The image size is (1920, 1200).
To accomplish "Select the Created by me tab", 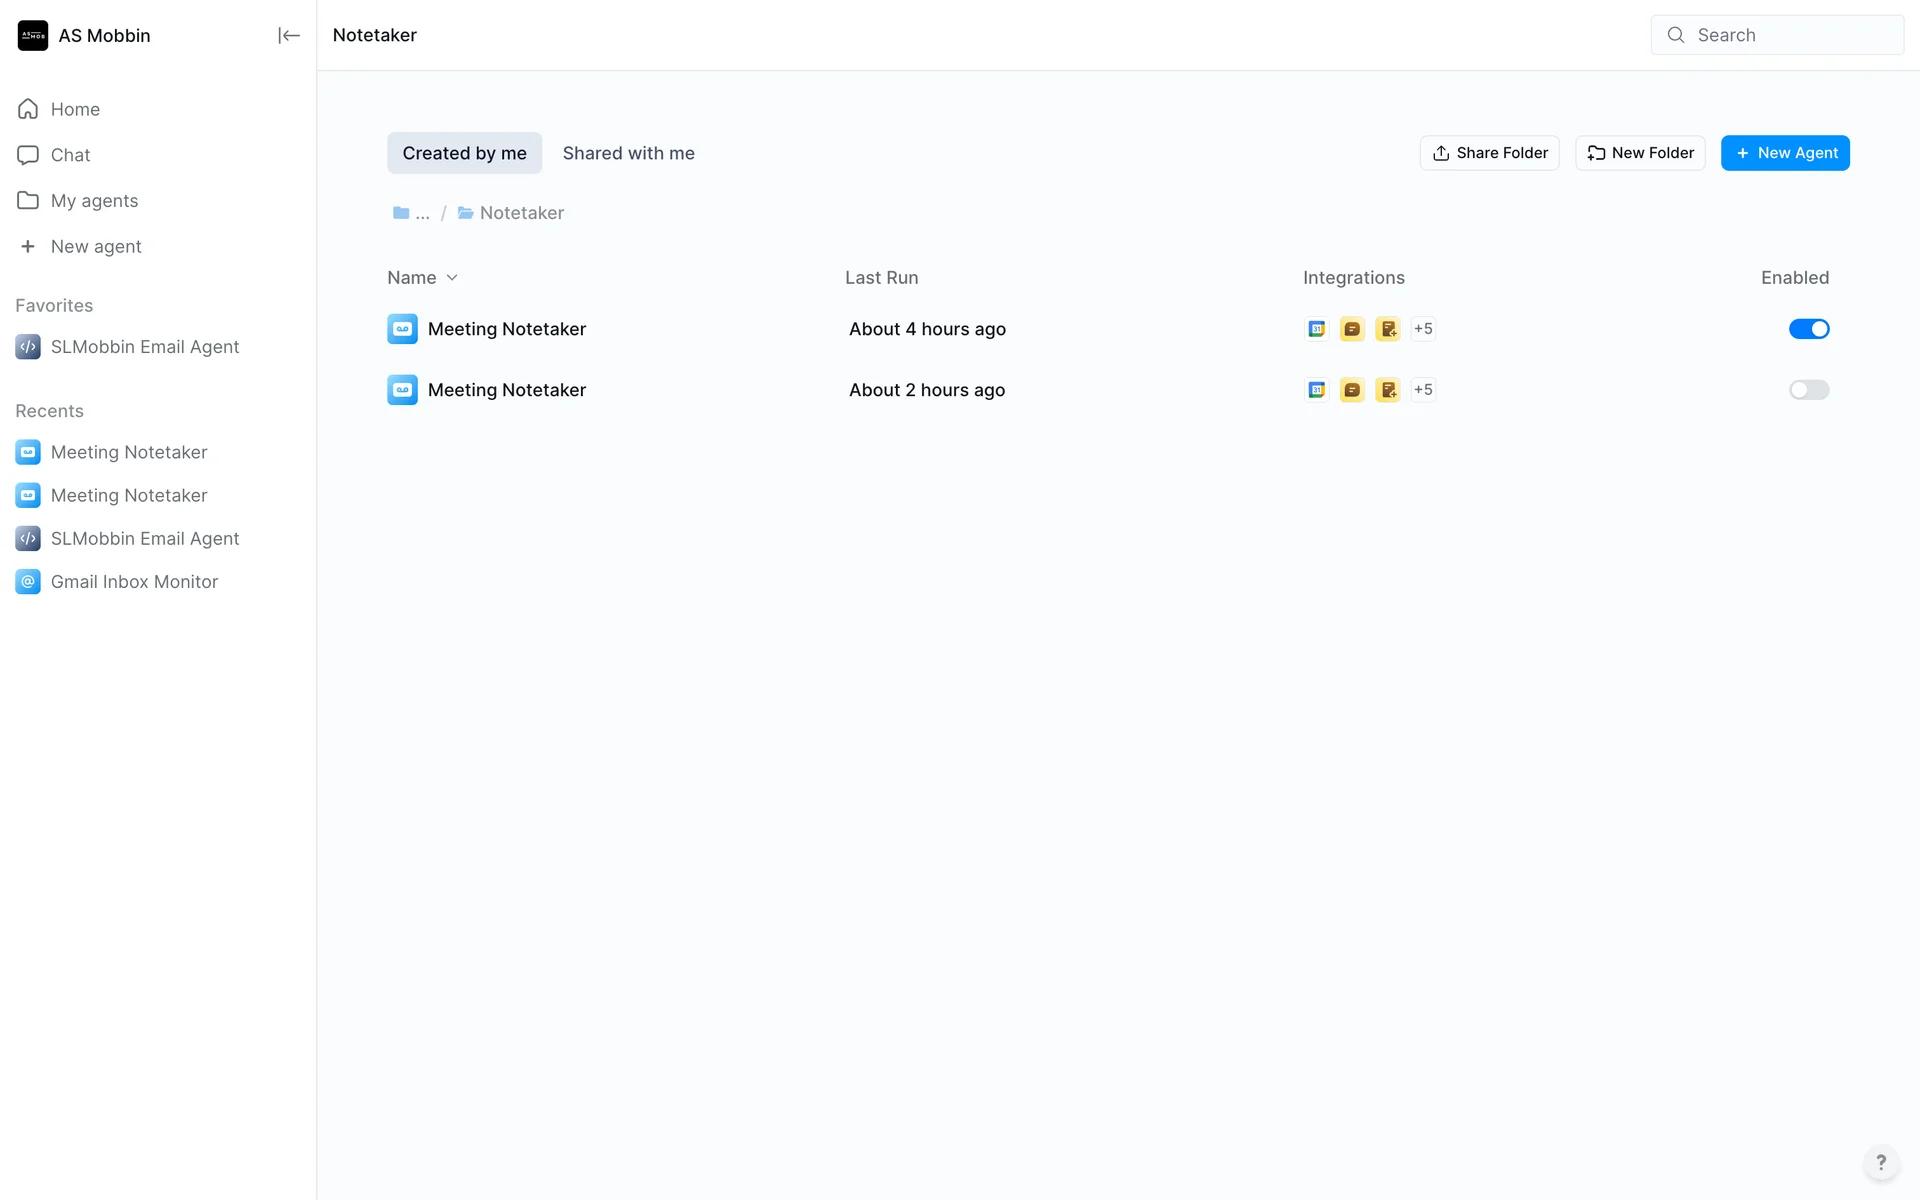I will (x=464, y=153).
